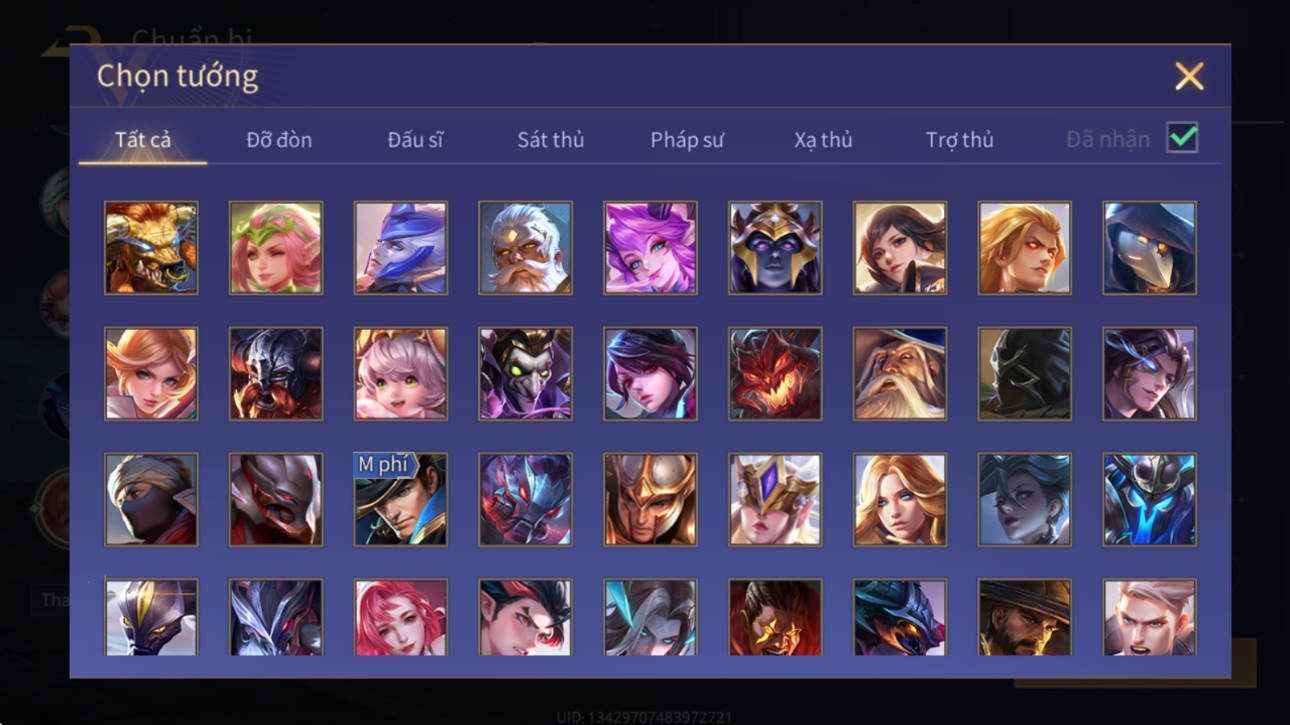Viewport: 1290px width, 725px height.
Task: Select the blonde woman with blue eyes
Action: pos(899,500)
